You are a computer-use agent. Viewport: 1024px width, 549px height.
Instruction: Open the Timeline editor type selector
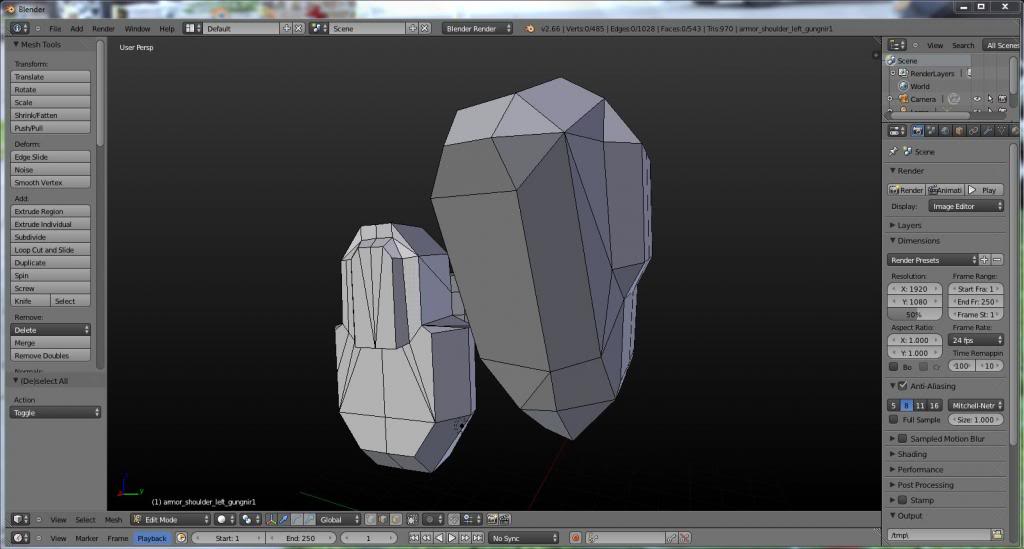pos(20,538)
